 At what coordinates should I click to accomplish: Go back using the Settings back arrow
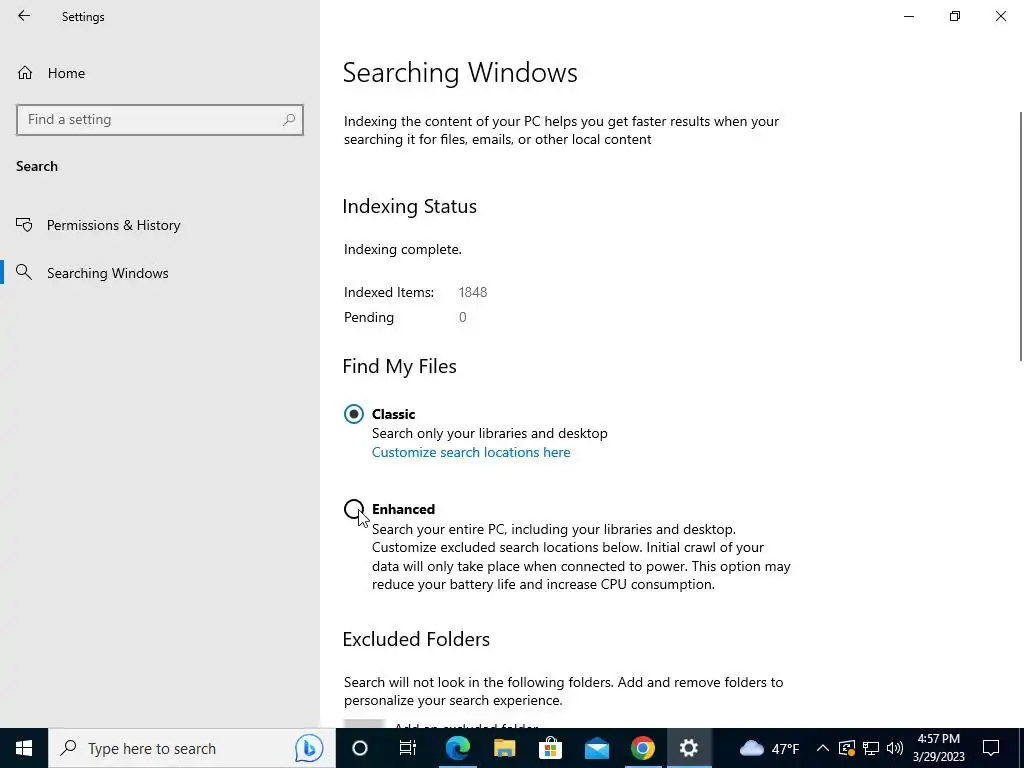click(x=24, y=16)
